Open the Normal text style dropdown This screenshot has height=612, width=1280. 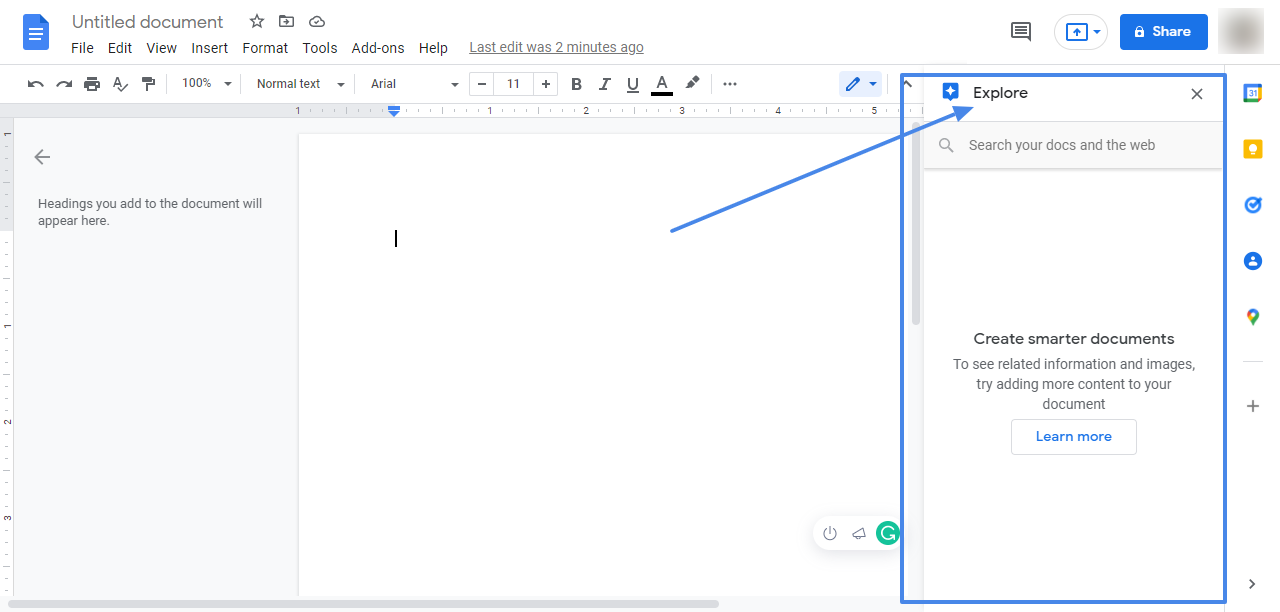click(300, 84)
